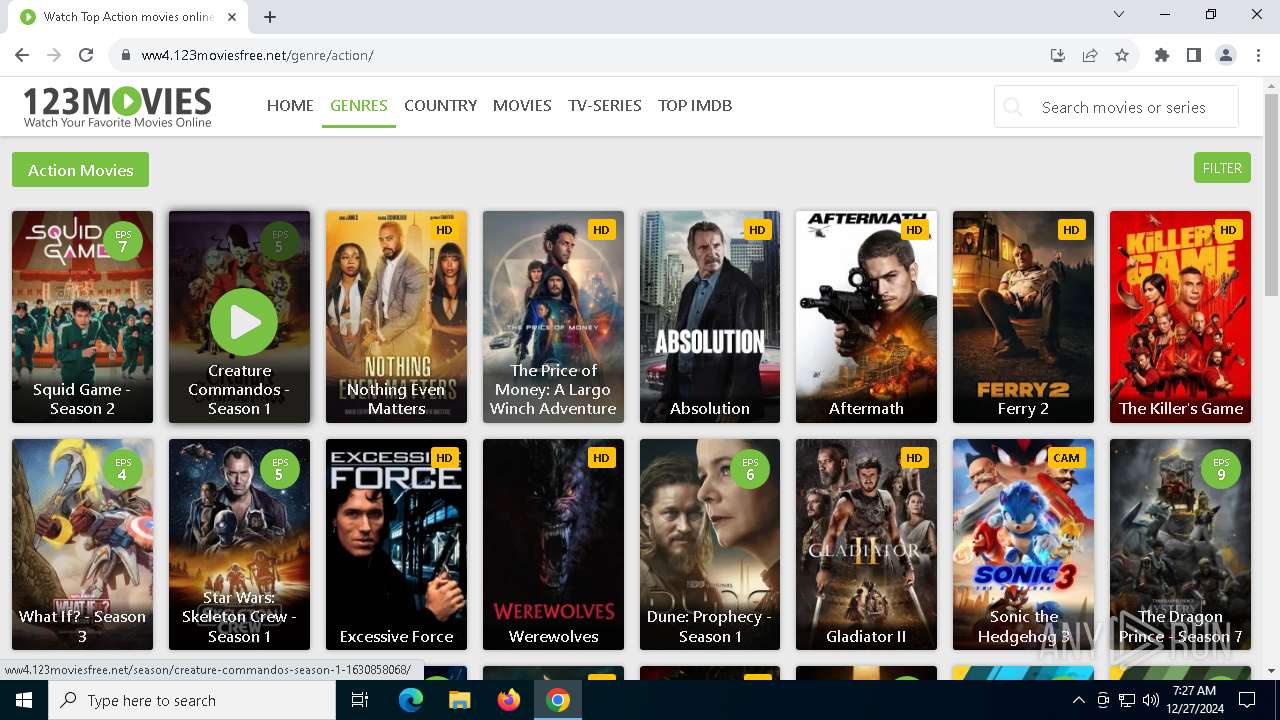Open Star Wars Skeleton Crew poster
This screenshot has height=720, width=1280.
point(239,545)
